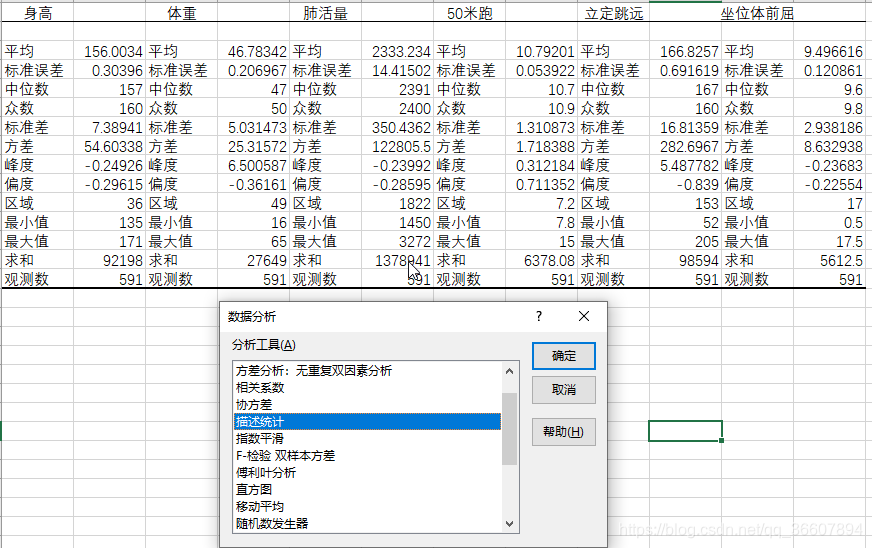
Task: Select the 立定跳远 header cell
Action: point(613,13)
